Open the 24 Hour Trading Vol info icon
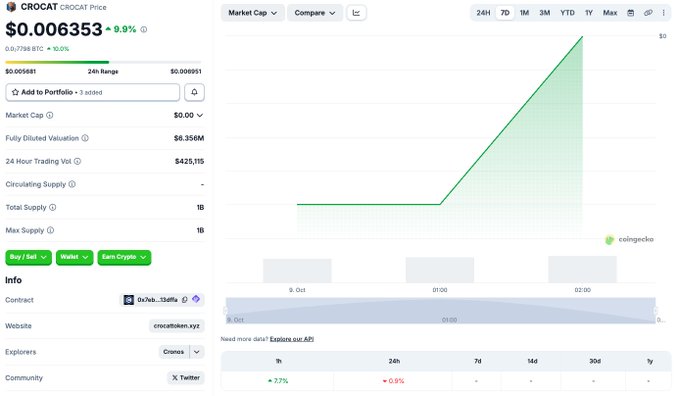 point(78,161)
